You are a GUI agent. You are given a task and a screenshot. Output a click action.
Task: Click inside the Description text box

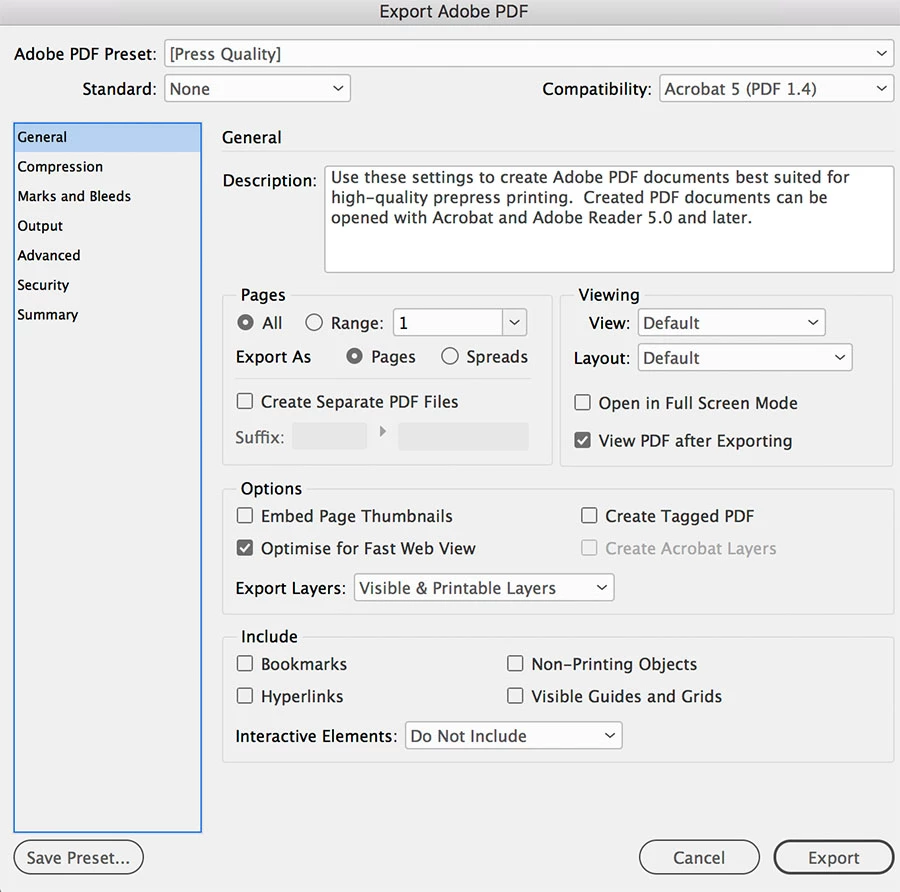(609, 219)
